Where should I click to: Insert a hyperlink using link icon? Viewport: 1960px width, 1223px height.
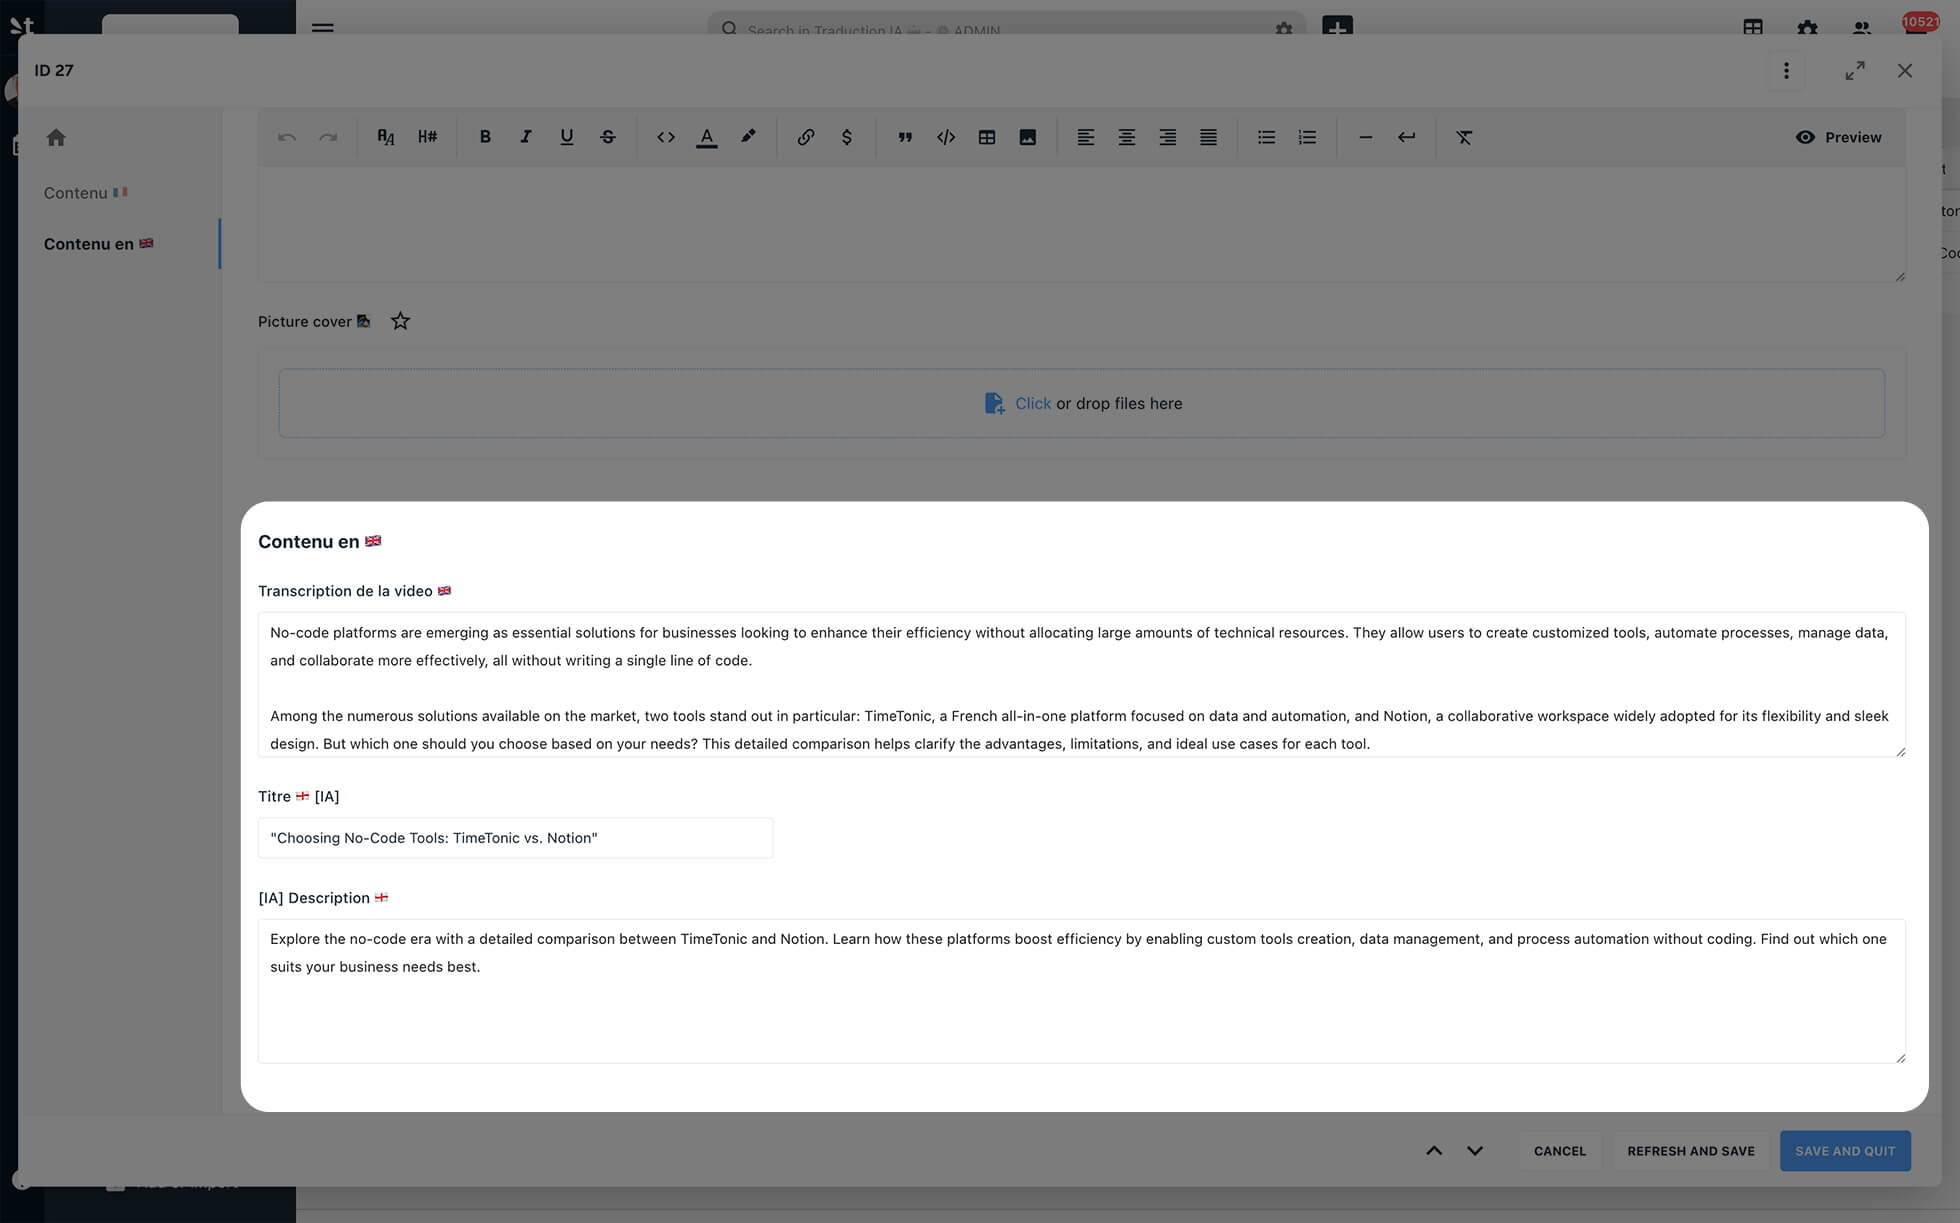(805, 137)
